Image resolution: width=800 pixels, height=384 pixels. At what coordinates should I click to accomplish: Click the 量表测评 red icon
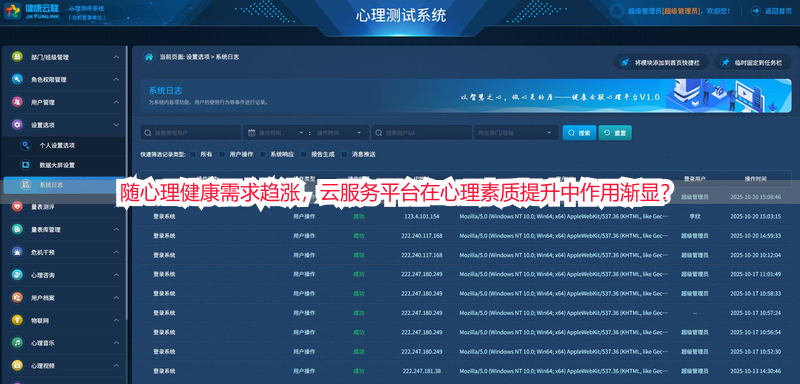17,207
